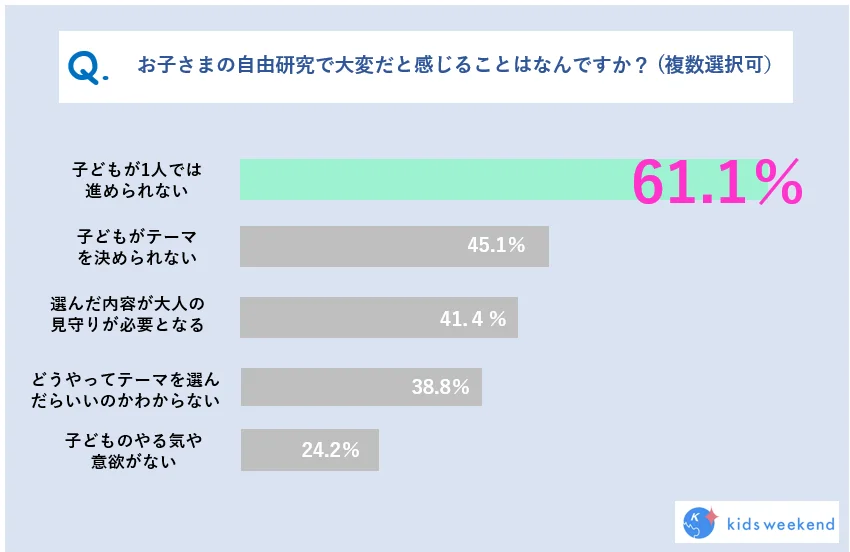The image size is (850, 552).
Task: Click the label どうやってテーマを選んだらいいのかわからない
Action: (125, 390)
